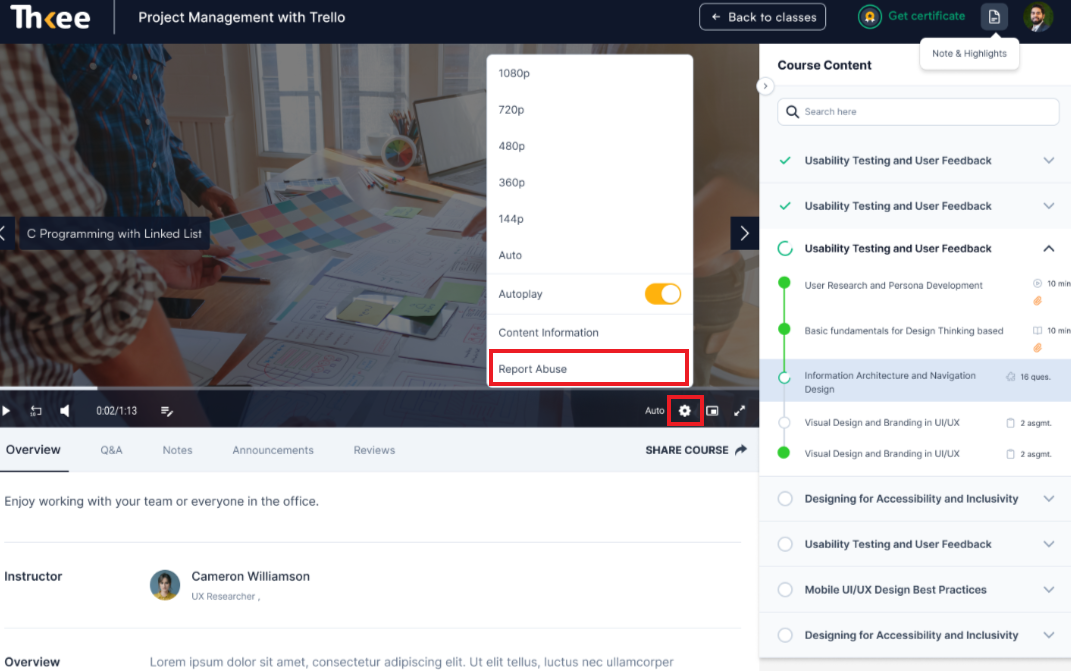This screenshot has width=1071, height=671.
Task: Play the course video
Action: [6, 411]
